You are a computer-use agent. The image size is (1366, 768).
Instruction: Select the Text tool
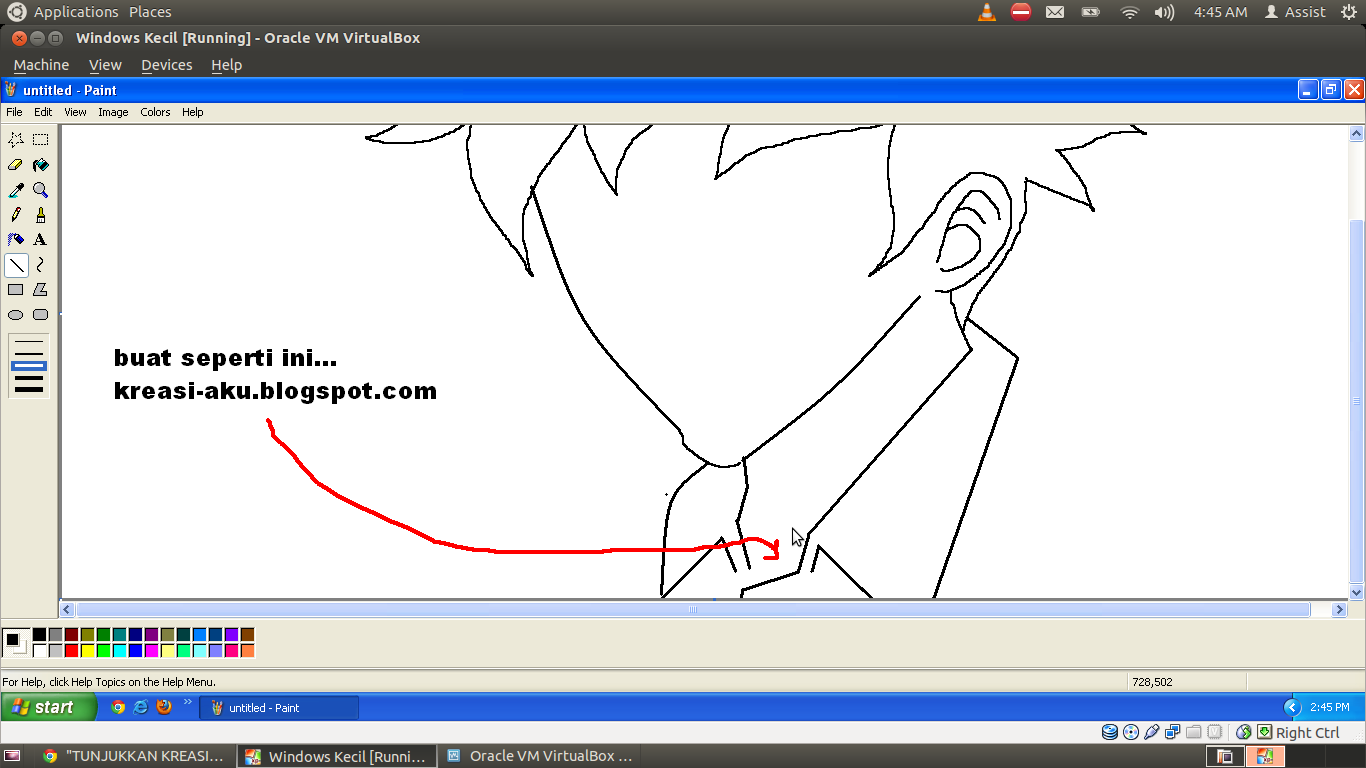[x=40, y=240]
